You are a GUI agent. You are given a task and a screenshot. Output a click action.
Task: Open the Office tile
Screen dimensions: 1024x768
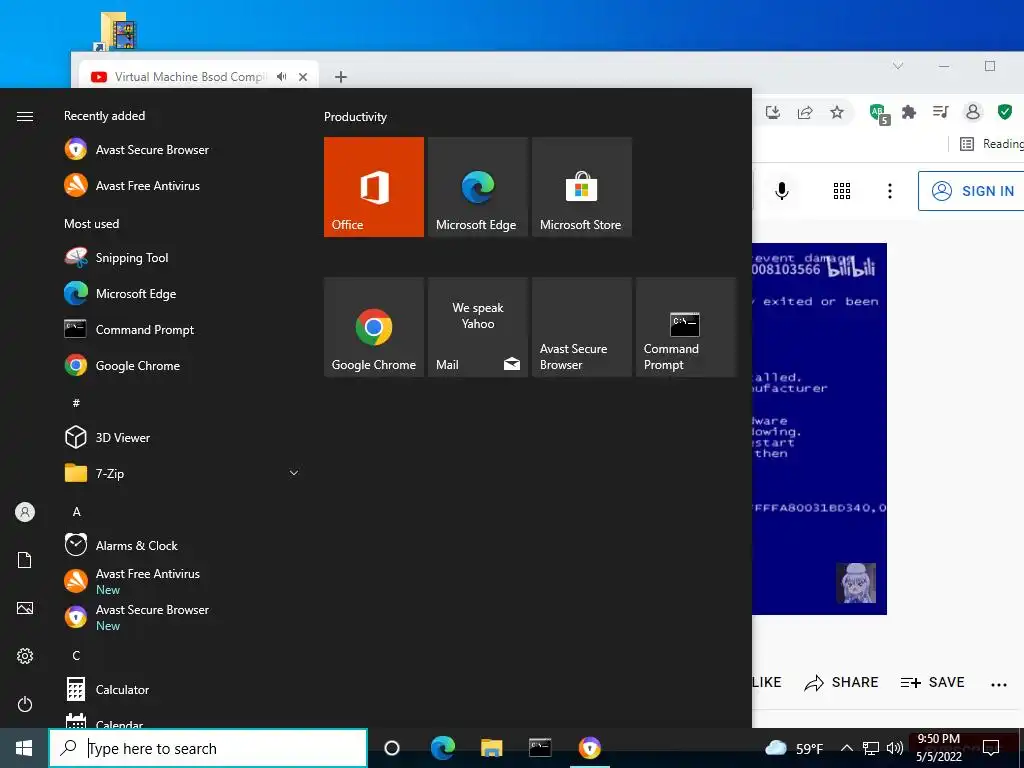(x=374, y=187)
